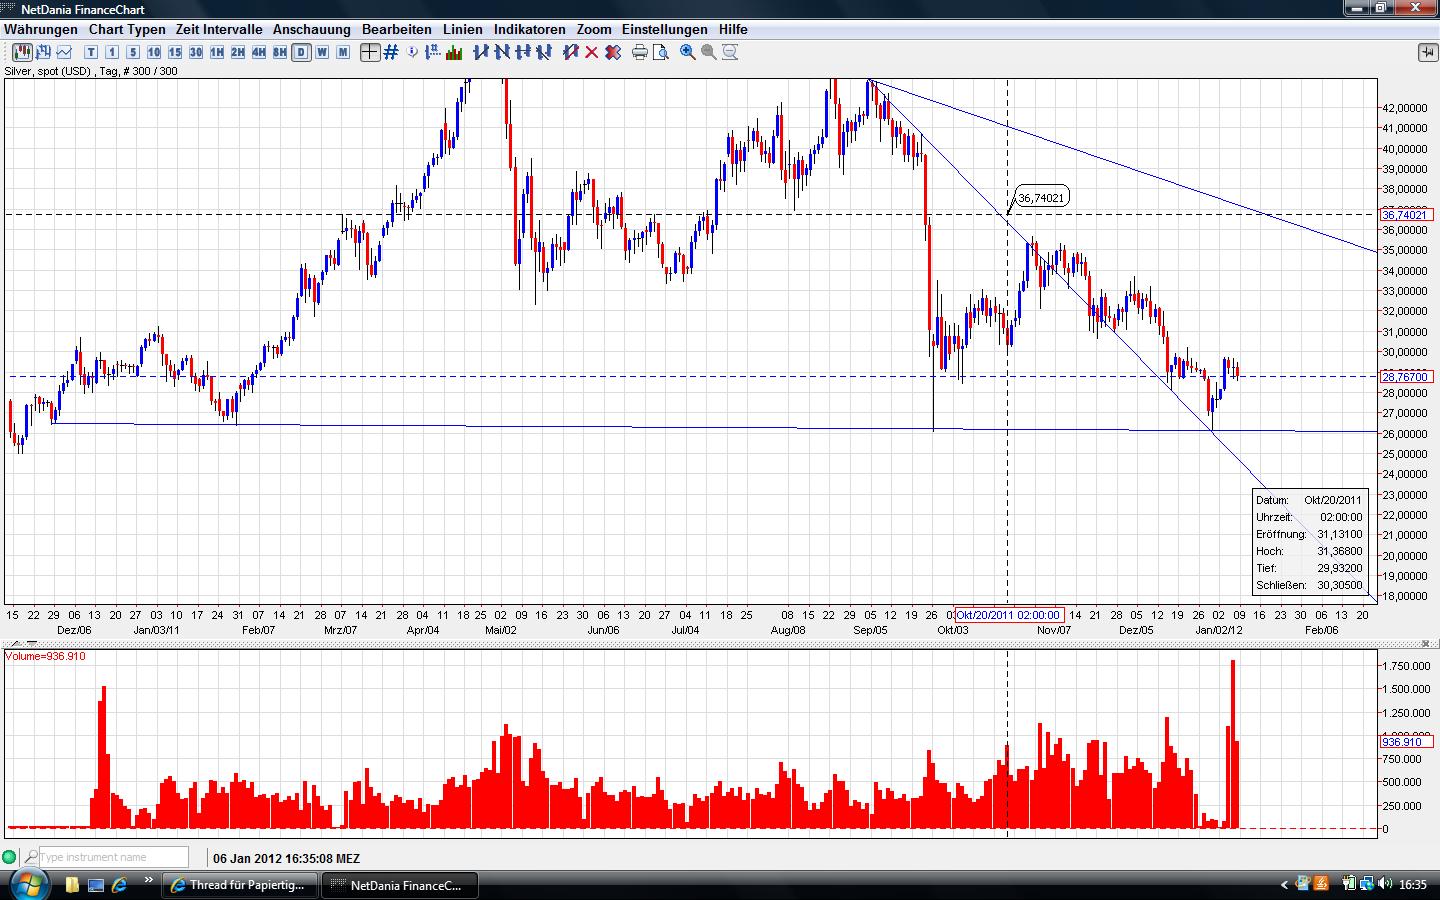Open the indicators bar chart icon
Viewport: 1440px width, 900px height.
pyautogui.click(x=453, y=52)
